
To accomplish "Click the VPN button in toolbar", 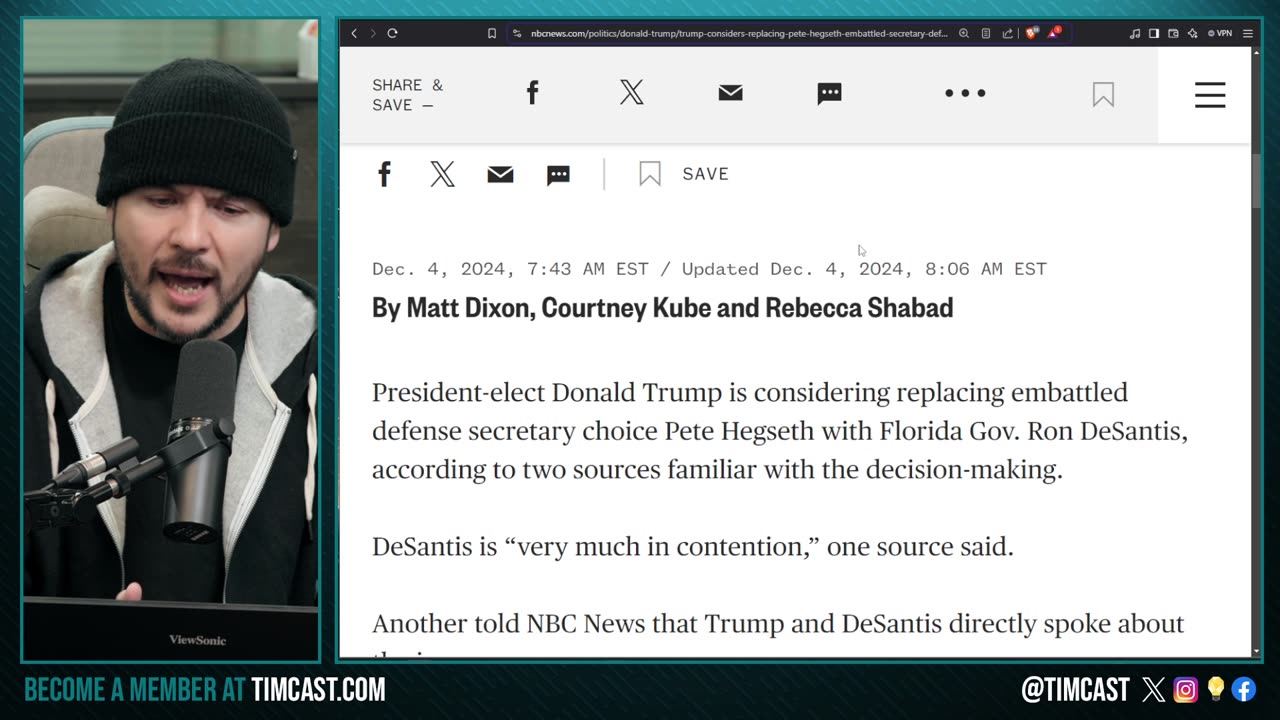I will click(1220, 33).
